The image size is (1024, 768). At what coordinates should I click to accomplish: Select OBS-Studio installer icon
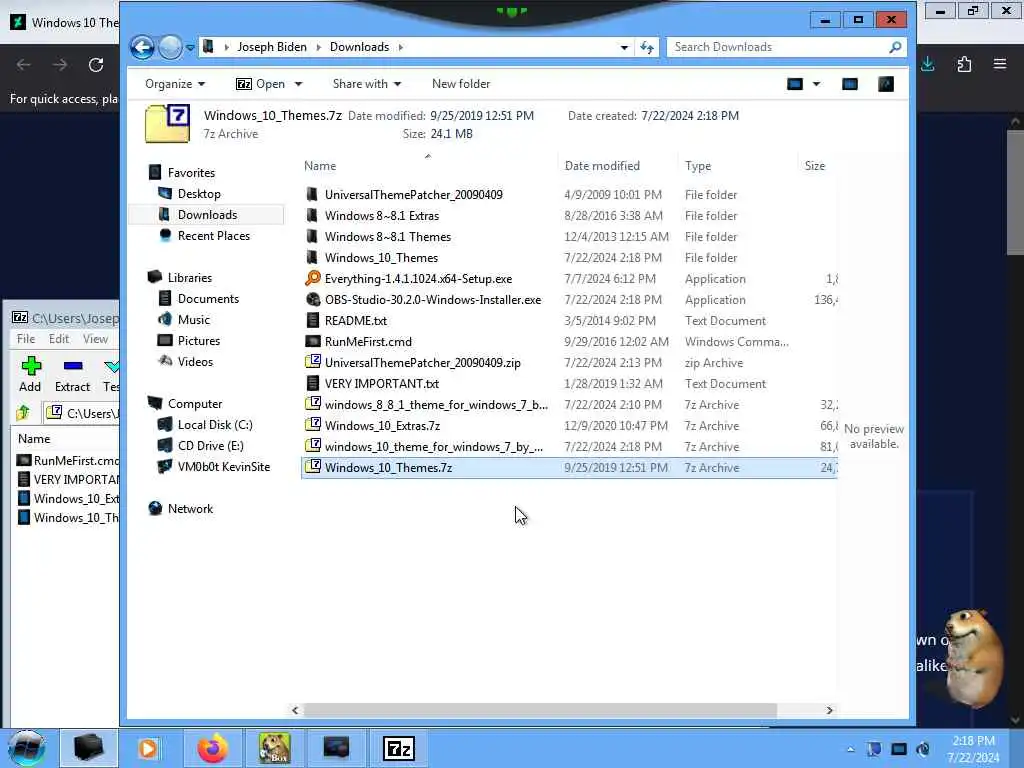pyautogui.click(x=313, y=300)
